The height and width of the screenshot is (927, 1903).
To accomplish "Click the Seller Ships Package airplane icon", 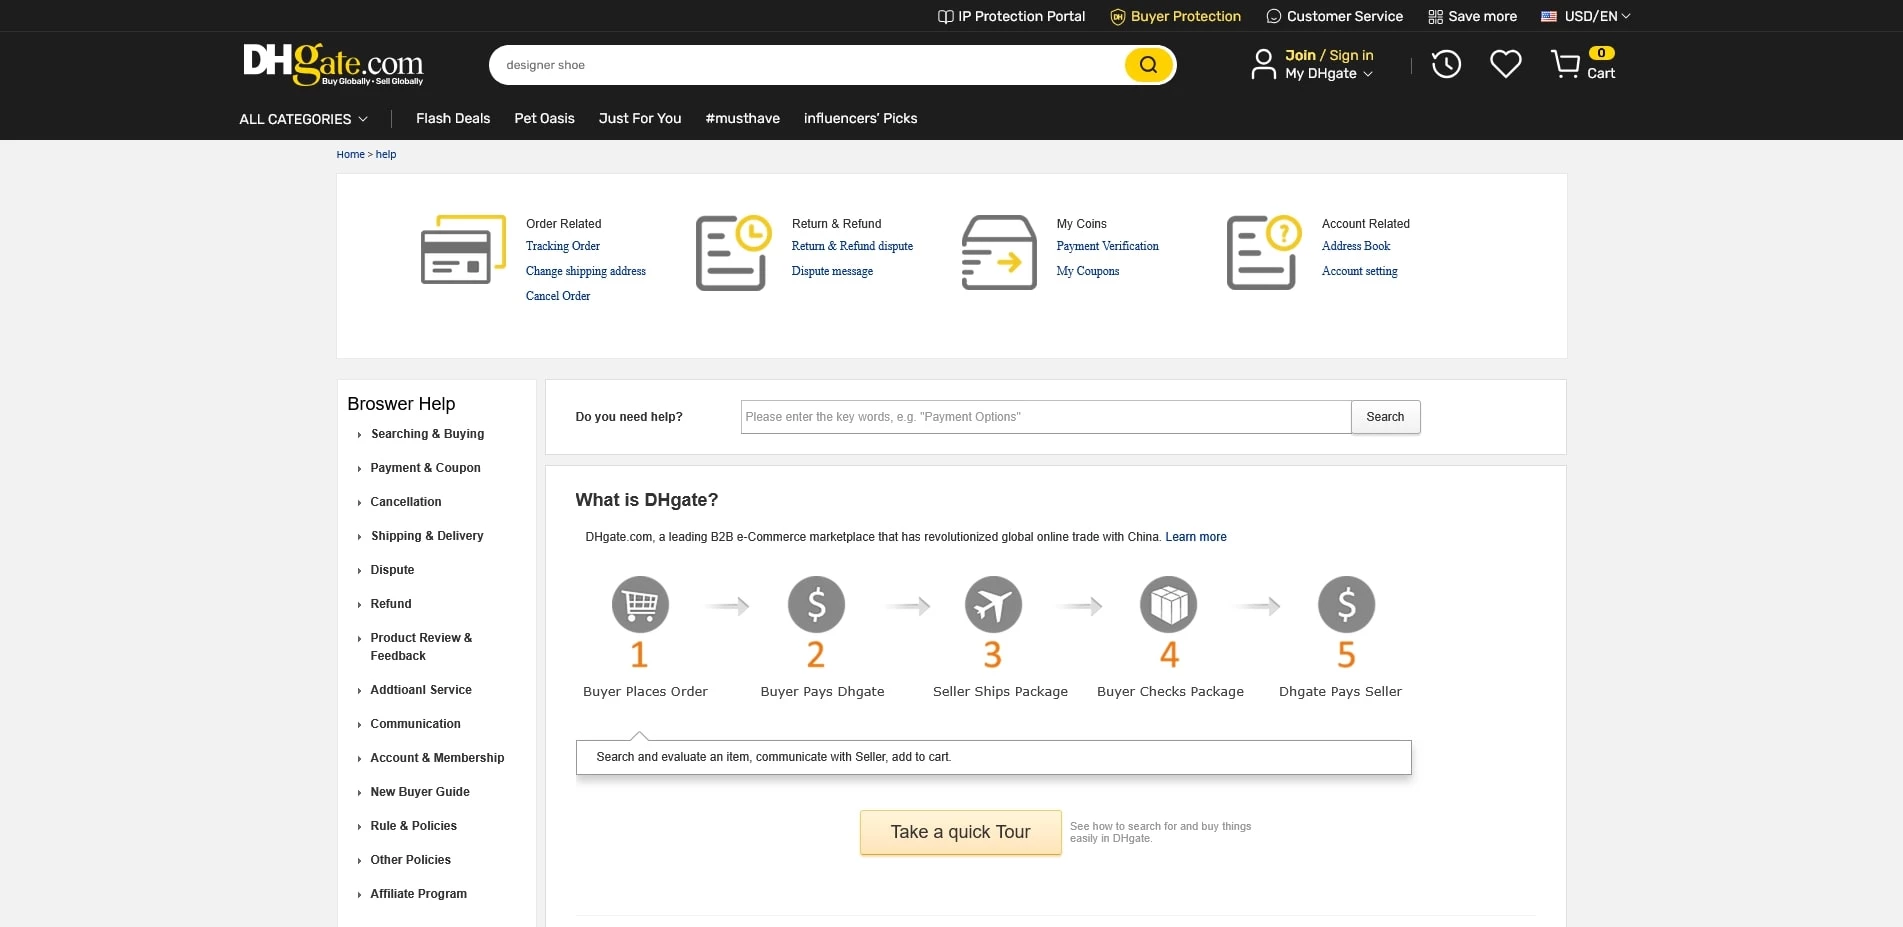I will point(993,605).
